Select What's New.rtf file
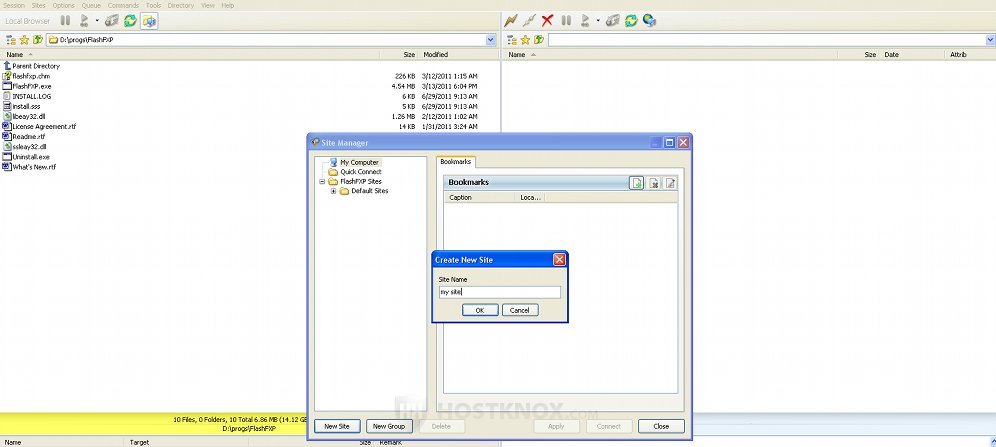996x447 pixels. tap(34, 167)
